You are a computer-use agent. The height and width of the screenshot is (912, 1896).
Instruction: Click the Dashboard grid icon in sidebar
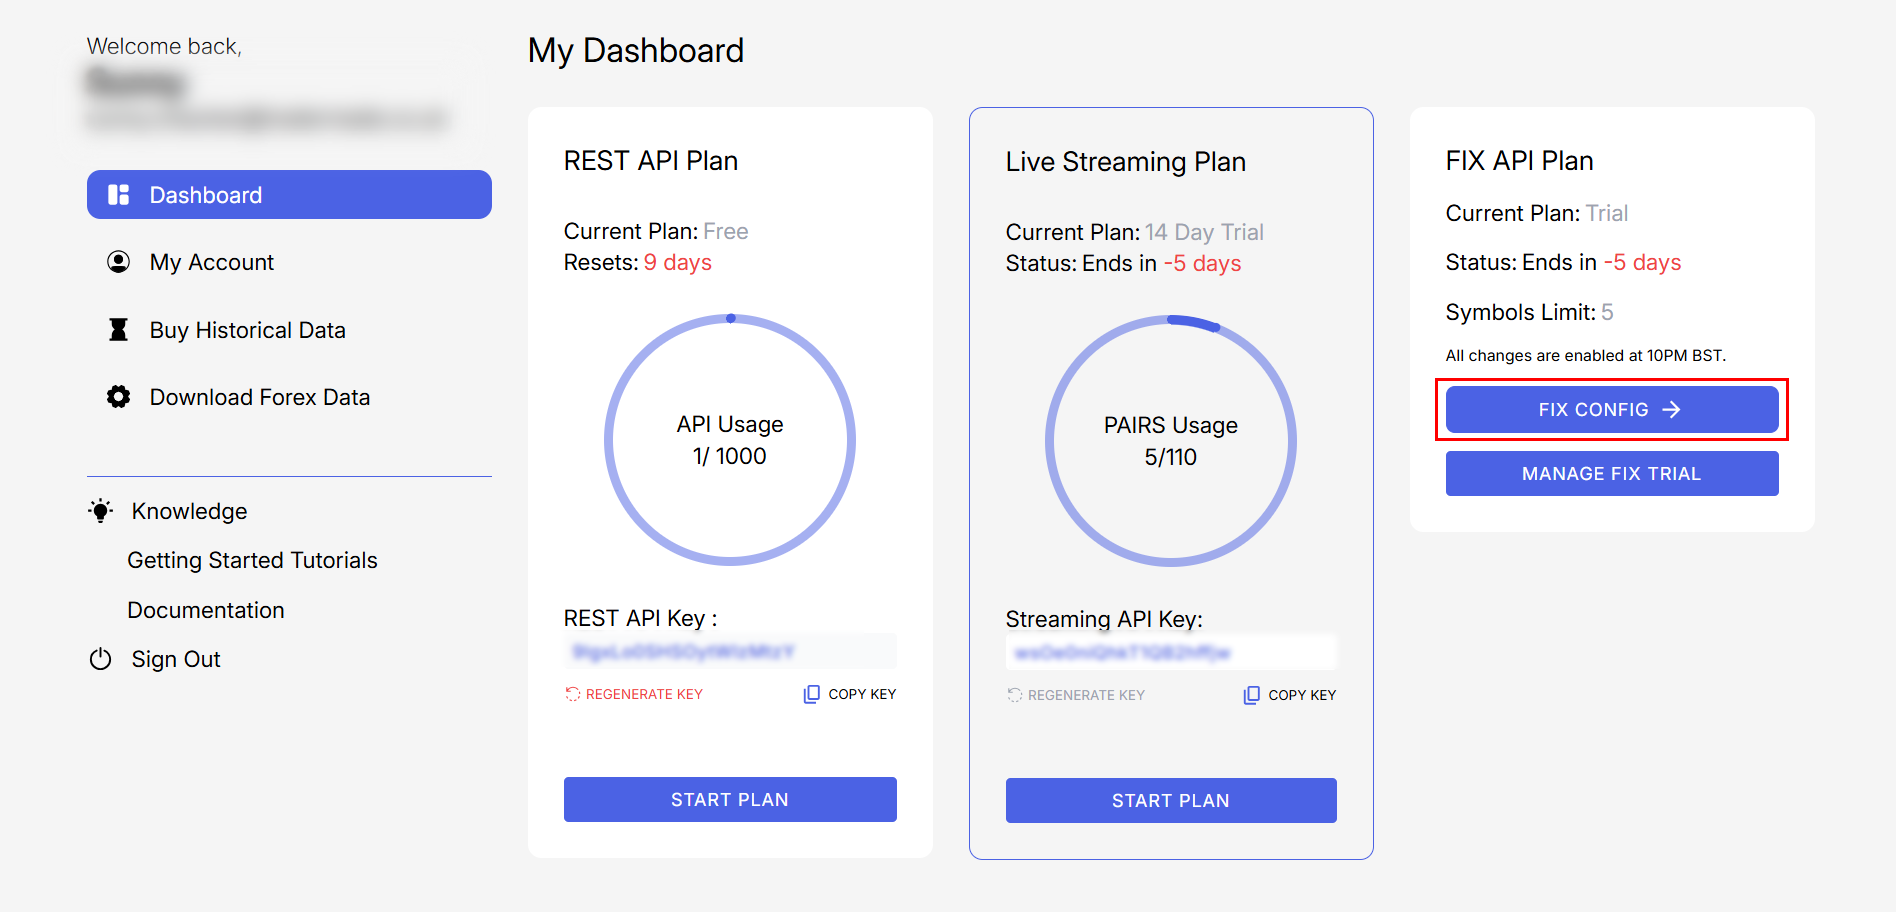point(119,195)
